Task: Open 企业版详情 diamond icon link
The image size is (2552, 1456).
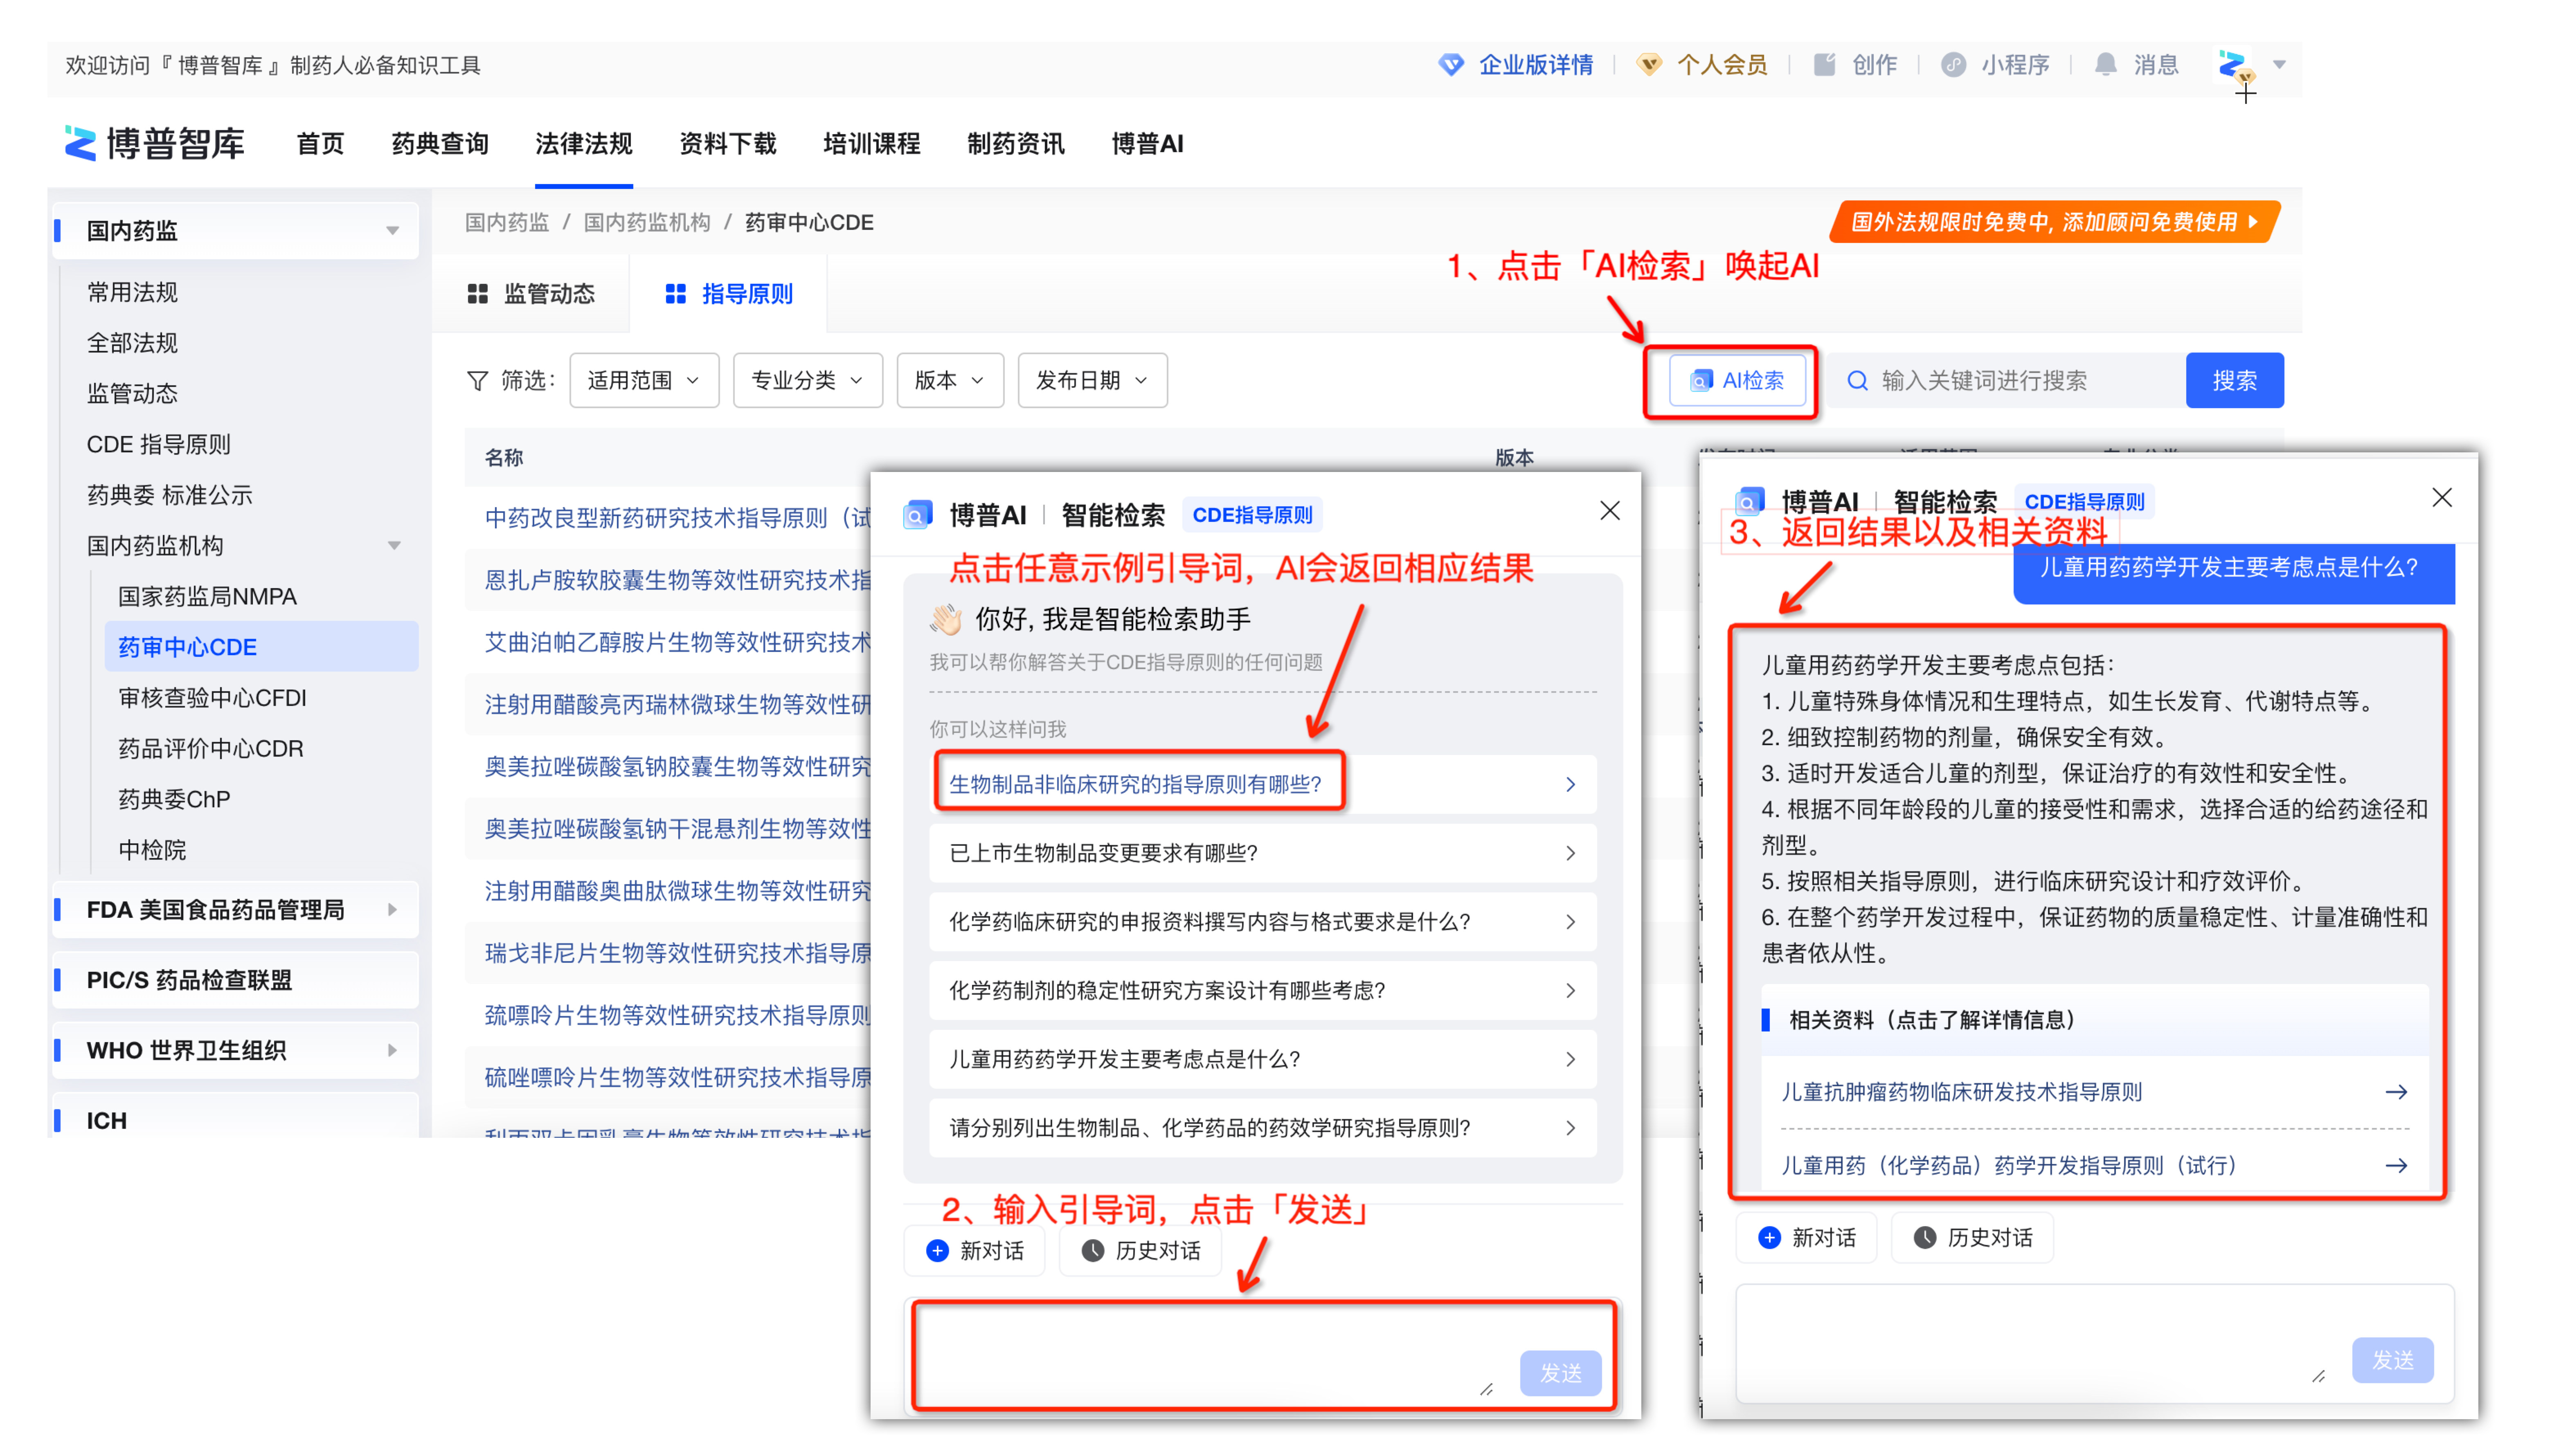Action: click(x=1451, y=65)
